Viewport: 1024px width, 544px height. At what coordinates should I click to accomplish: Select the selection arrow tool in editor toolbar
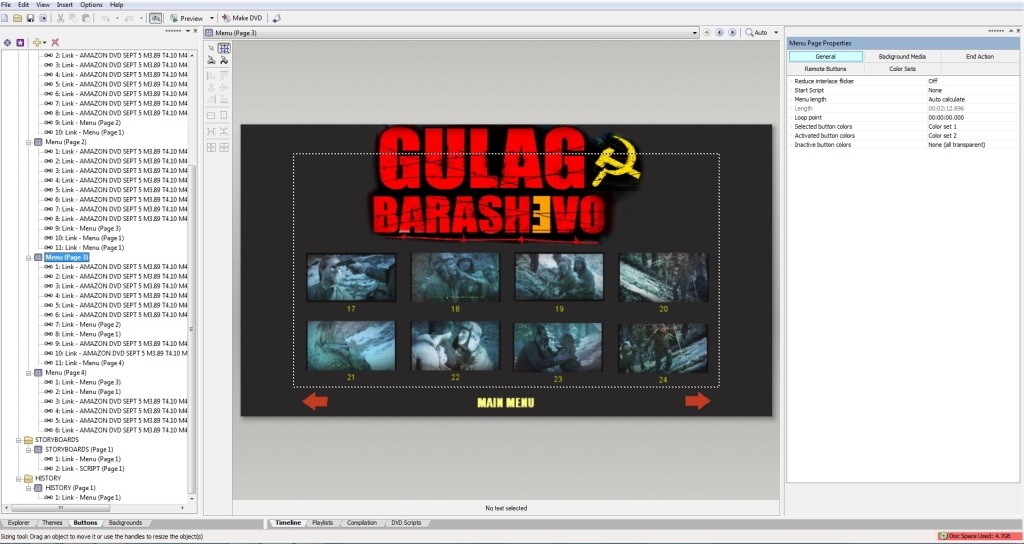click(x=211, y=48)
